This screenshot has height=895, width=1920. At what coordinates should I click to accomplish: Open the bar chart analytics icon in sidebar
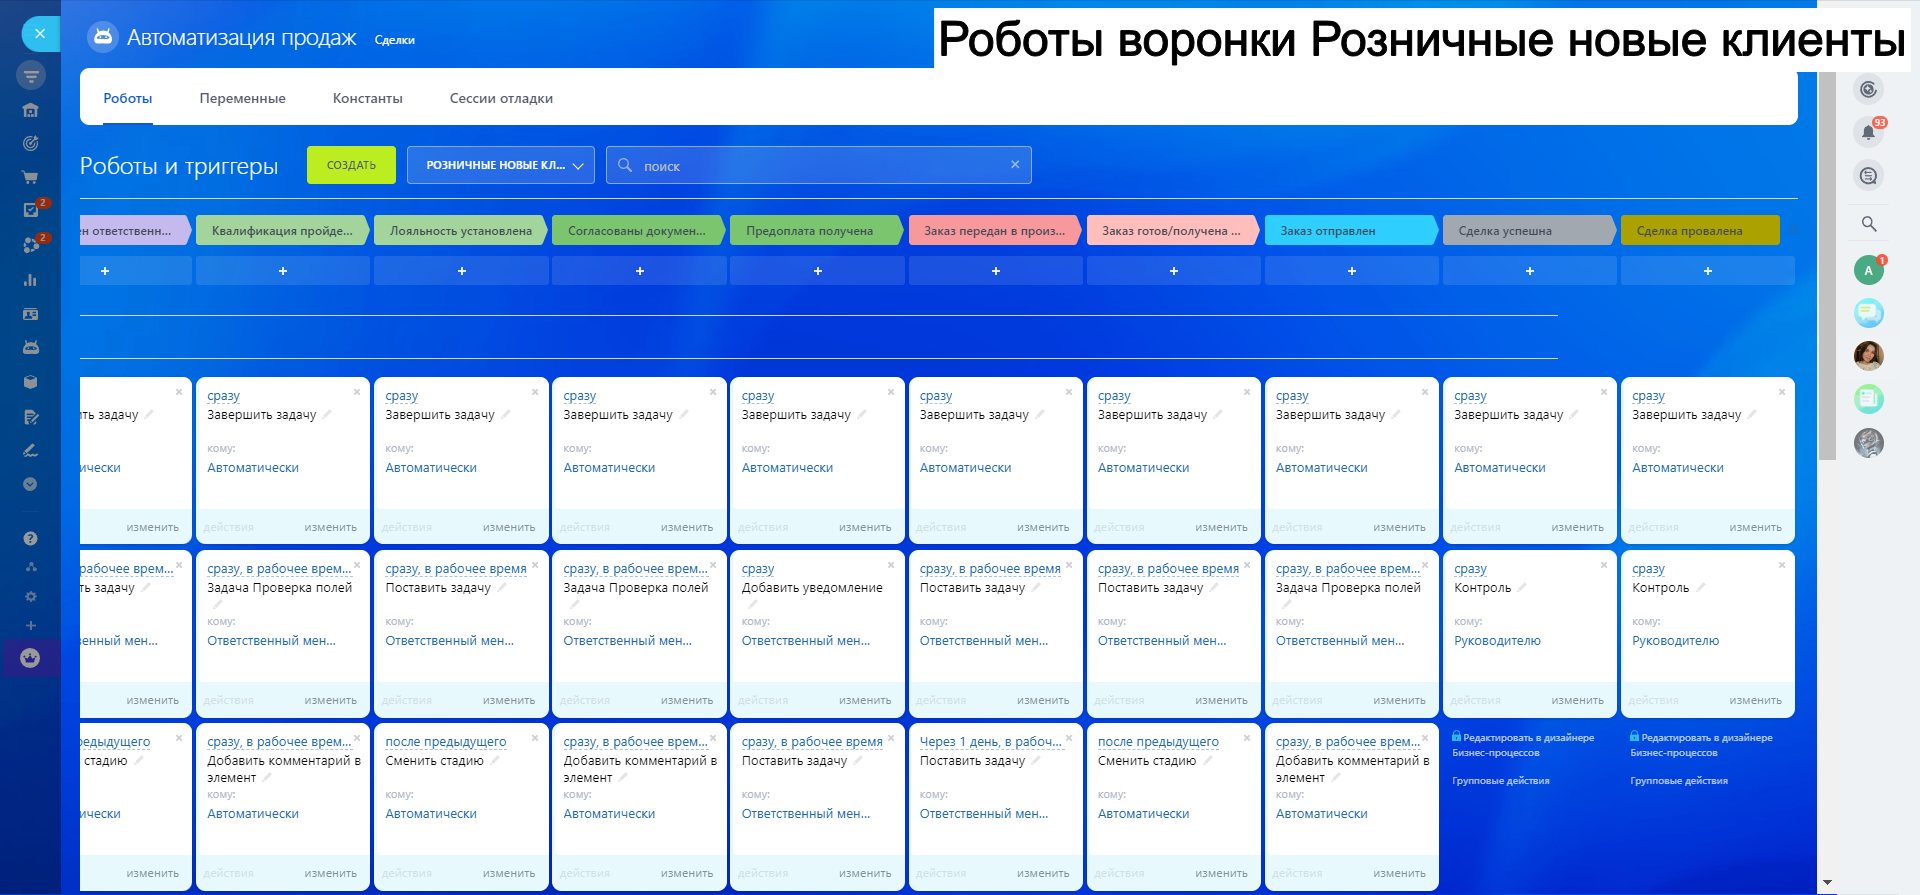(31, 280)
